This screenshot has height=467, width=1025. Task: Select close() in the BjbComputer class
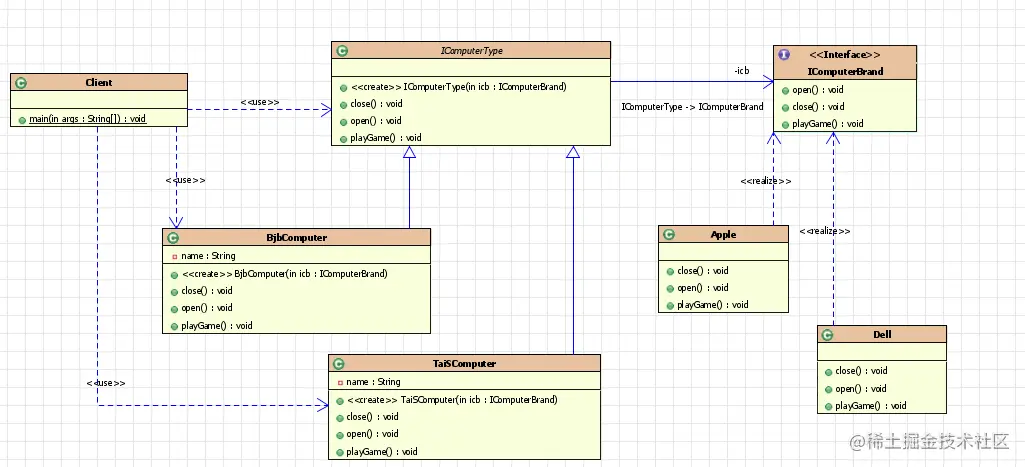point(207,291)
